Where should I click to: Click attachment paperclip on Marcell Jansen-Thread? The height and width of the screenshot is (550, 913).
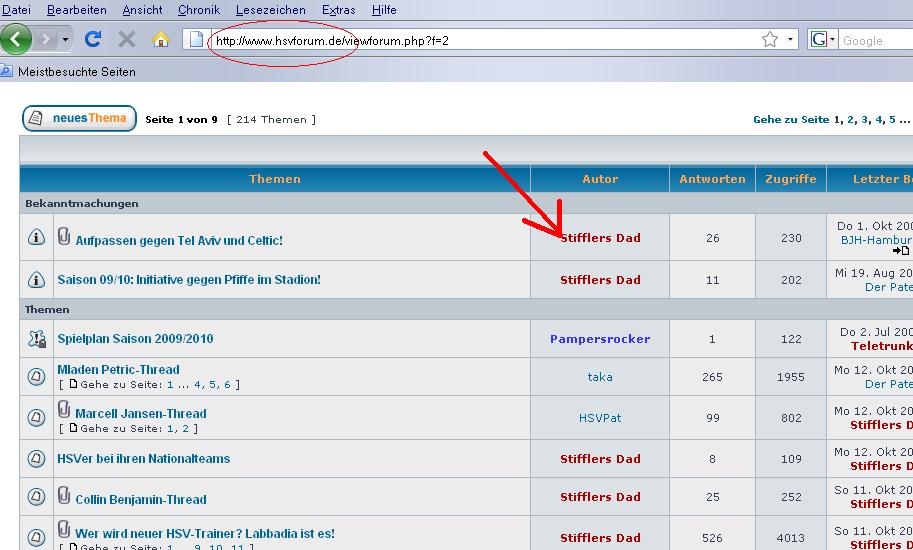(x=64, y=409)
